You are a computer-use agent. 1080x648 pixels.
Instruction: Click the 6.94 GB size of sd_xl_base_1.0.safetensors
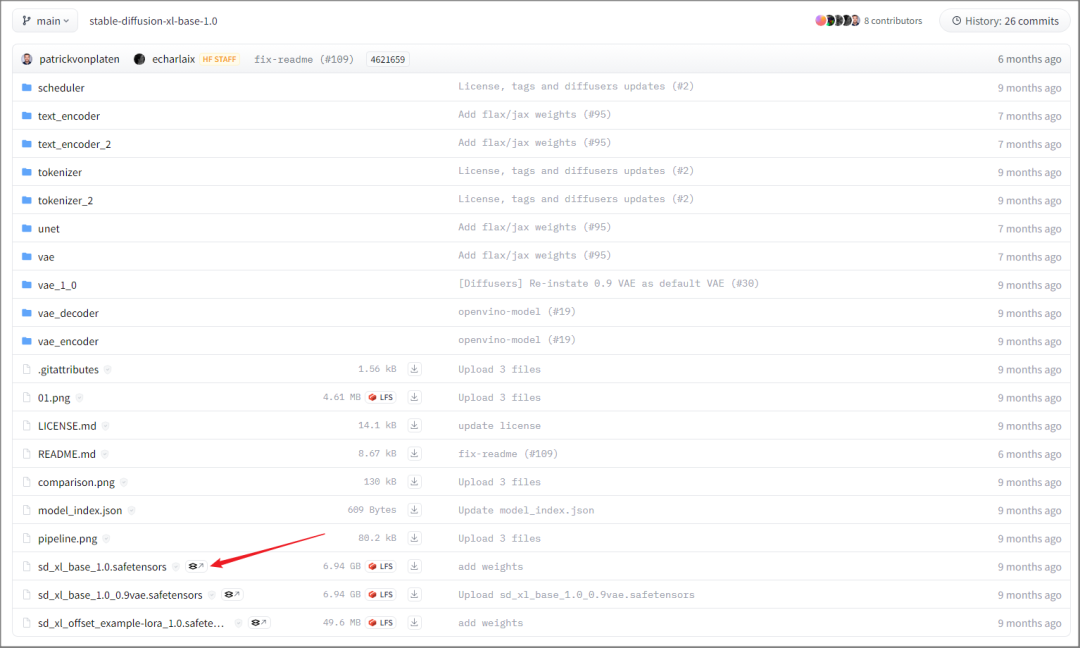click(x=342, y=567)
